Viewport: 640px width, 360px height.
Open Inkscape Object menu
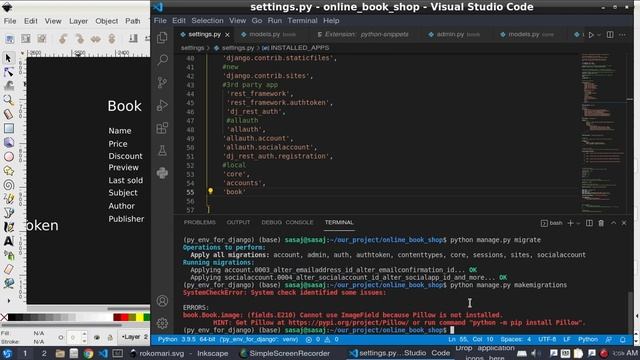pos(107,21)
